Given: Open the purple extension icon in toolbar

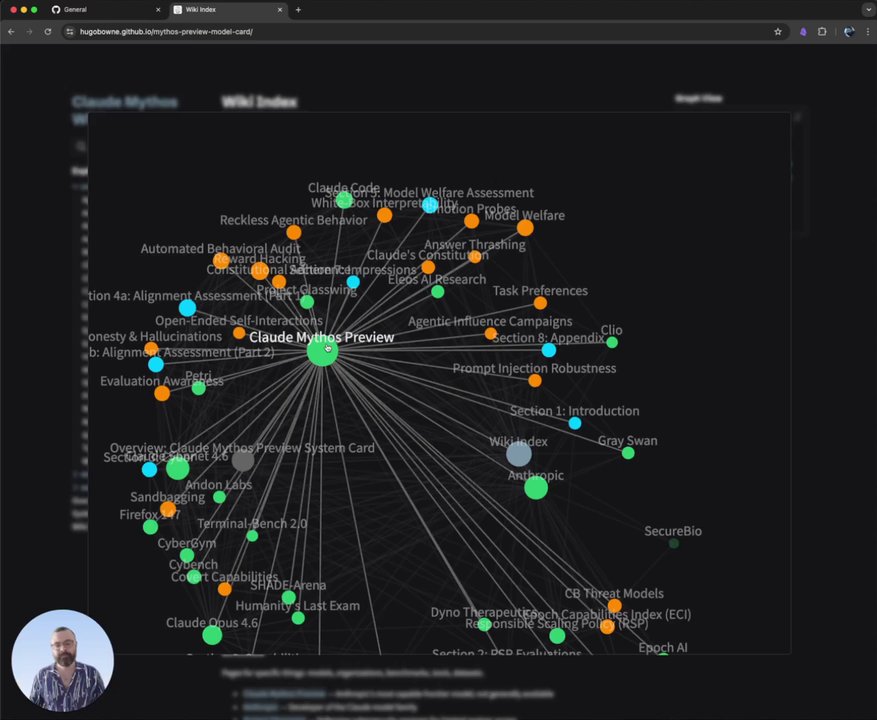Looking at the screenshot, I should (x=803, y=32).
